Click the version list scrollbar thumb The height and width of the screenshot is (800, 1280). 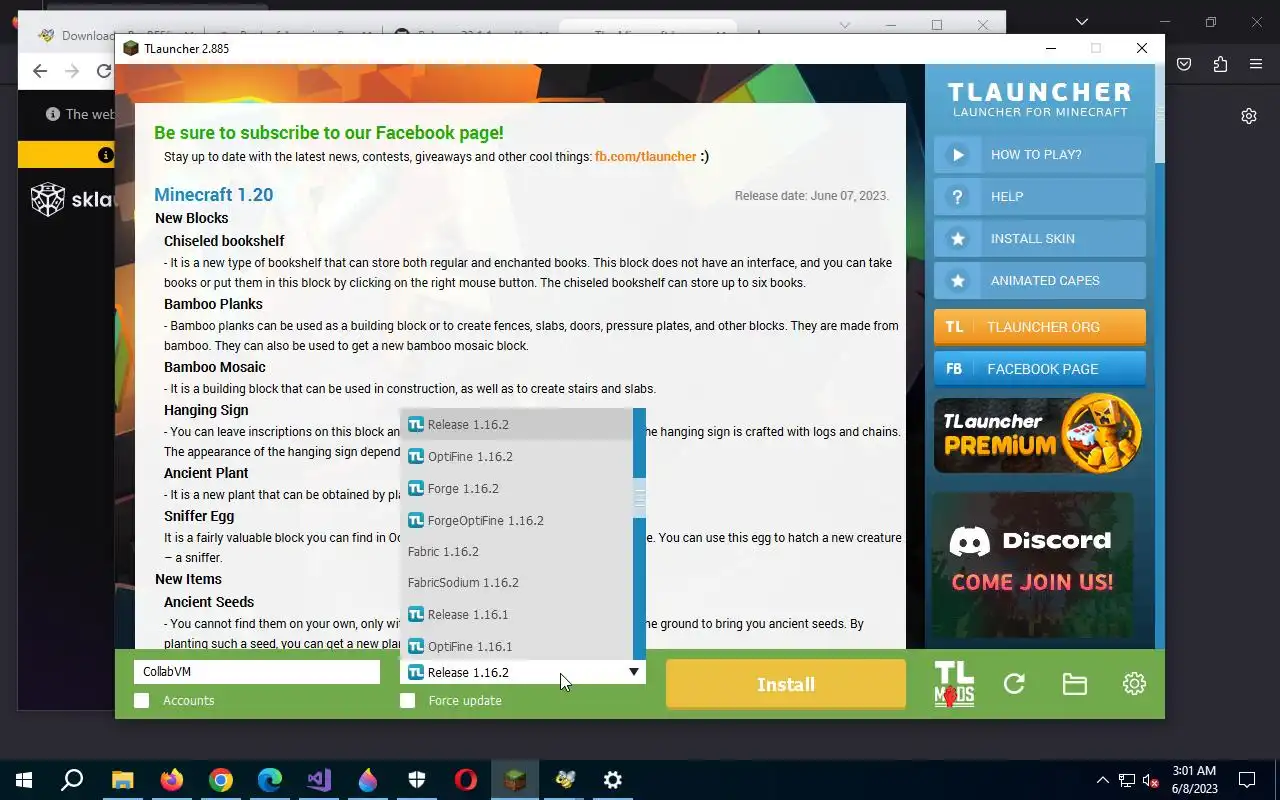640,496
